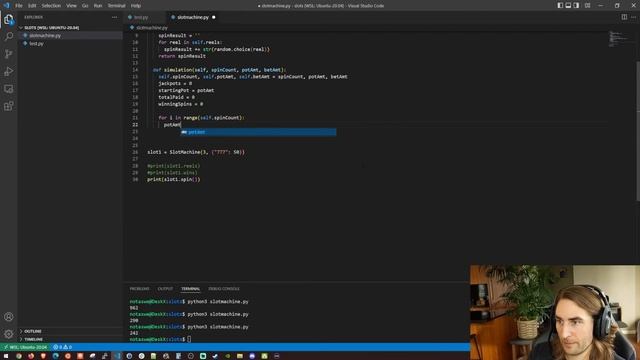This screenshot has width=640, height=360.
Task: Click the 'def simulation' line of code
Action: pyautogui.click(x=220, y=70)
